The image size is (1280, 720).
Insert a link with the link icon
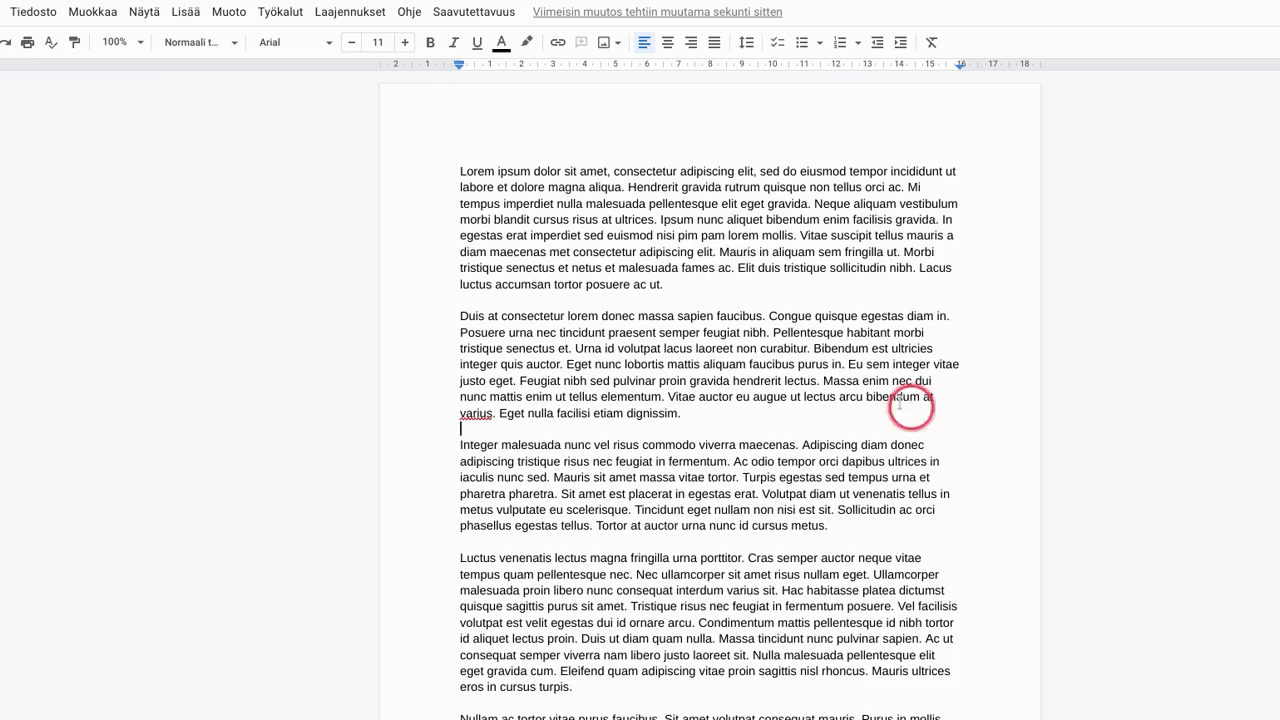pos(558,42)
